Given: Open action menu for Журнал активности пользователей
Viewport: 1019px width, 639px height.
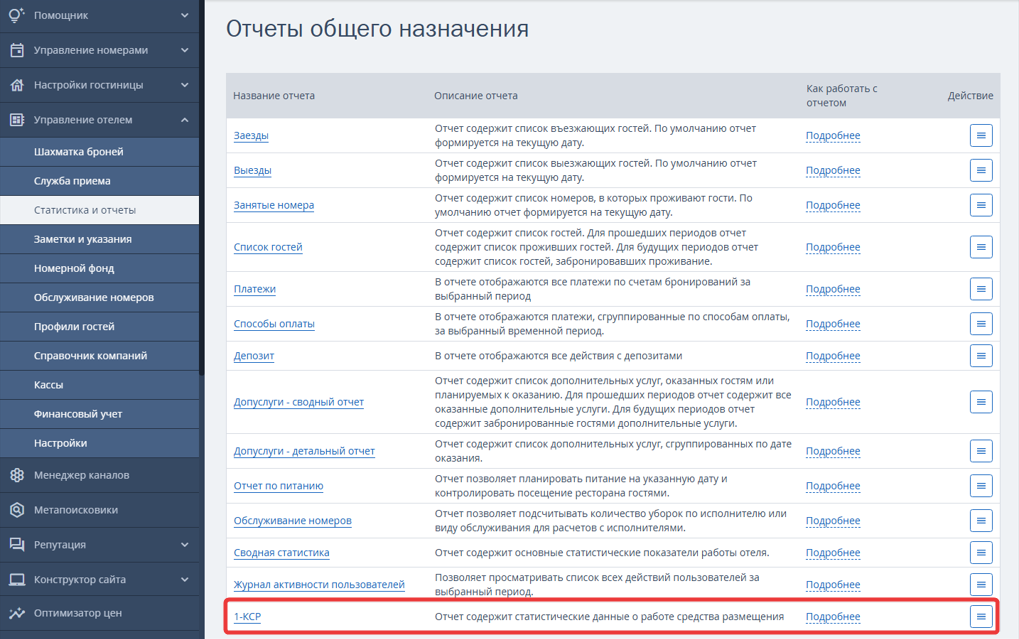Looking at the screenshot, I should tap(981, 584).
